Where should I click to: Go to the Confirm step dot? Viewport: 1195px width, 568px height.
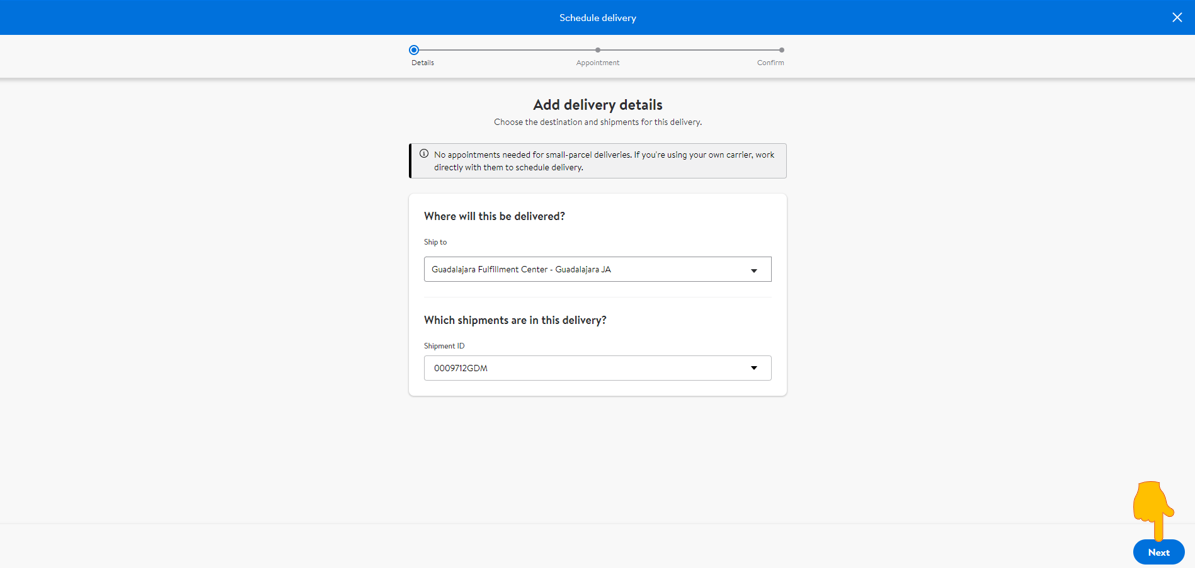click(782, 50)
